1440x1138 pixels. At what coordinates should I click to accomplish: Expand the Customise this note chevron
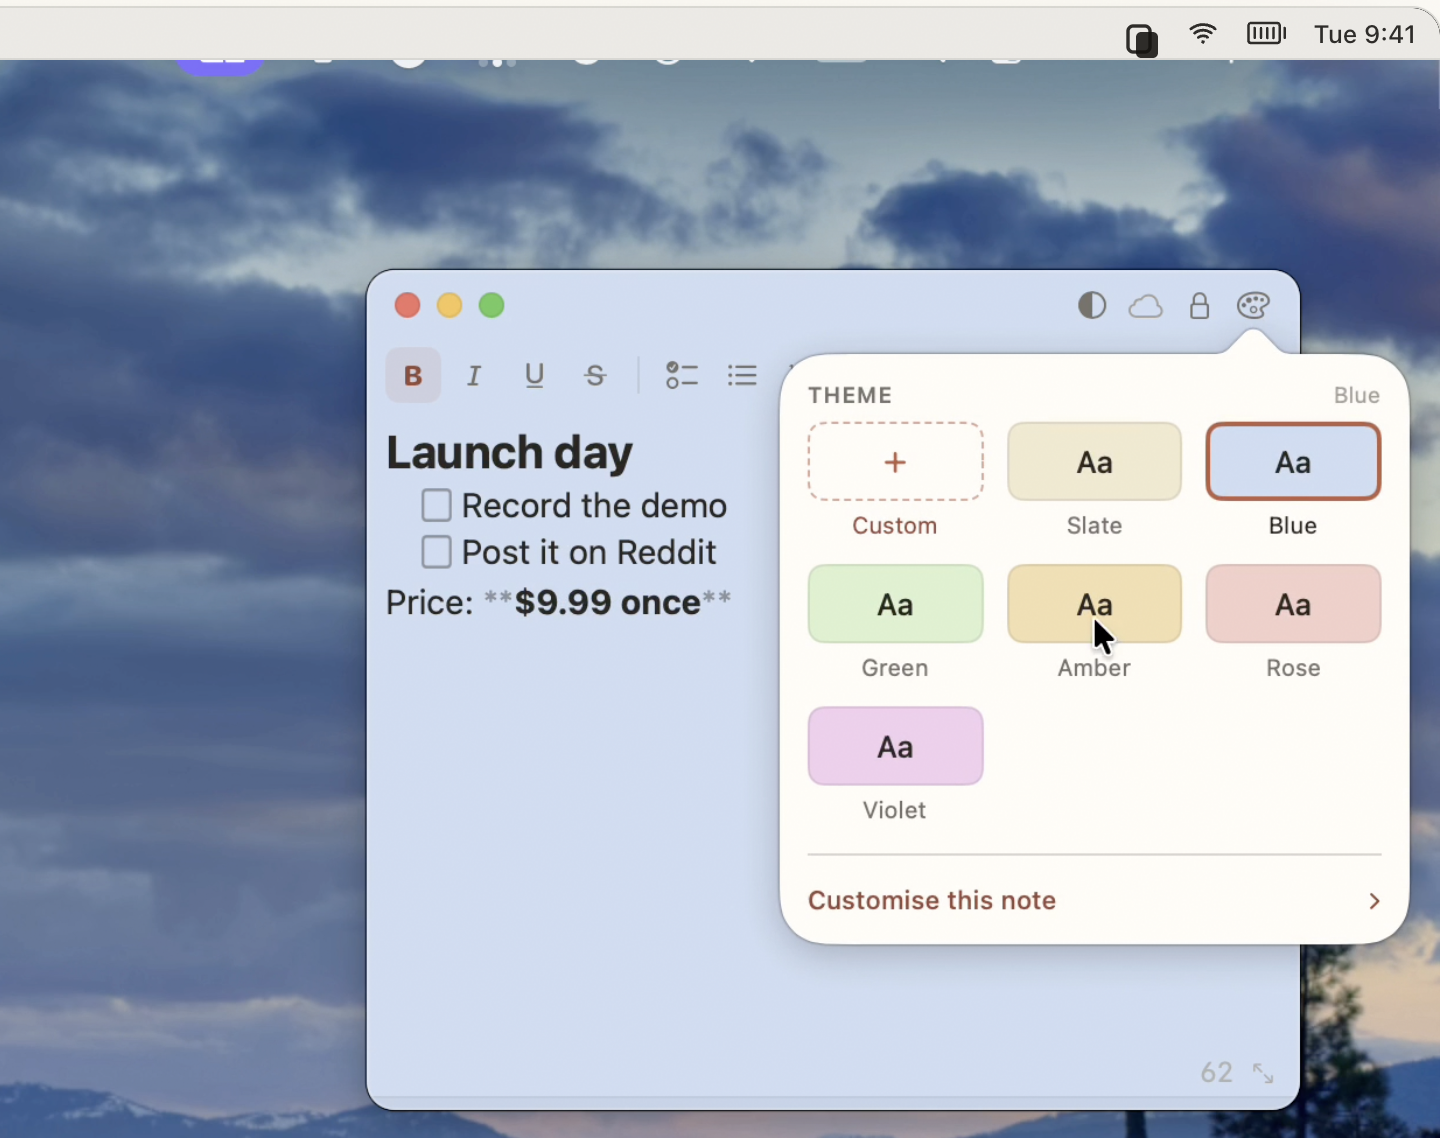point(1375,901)
